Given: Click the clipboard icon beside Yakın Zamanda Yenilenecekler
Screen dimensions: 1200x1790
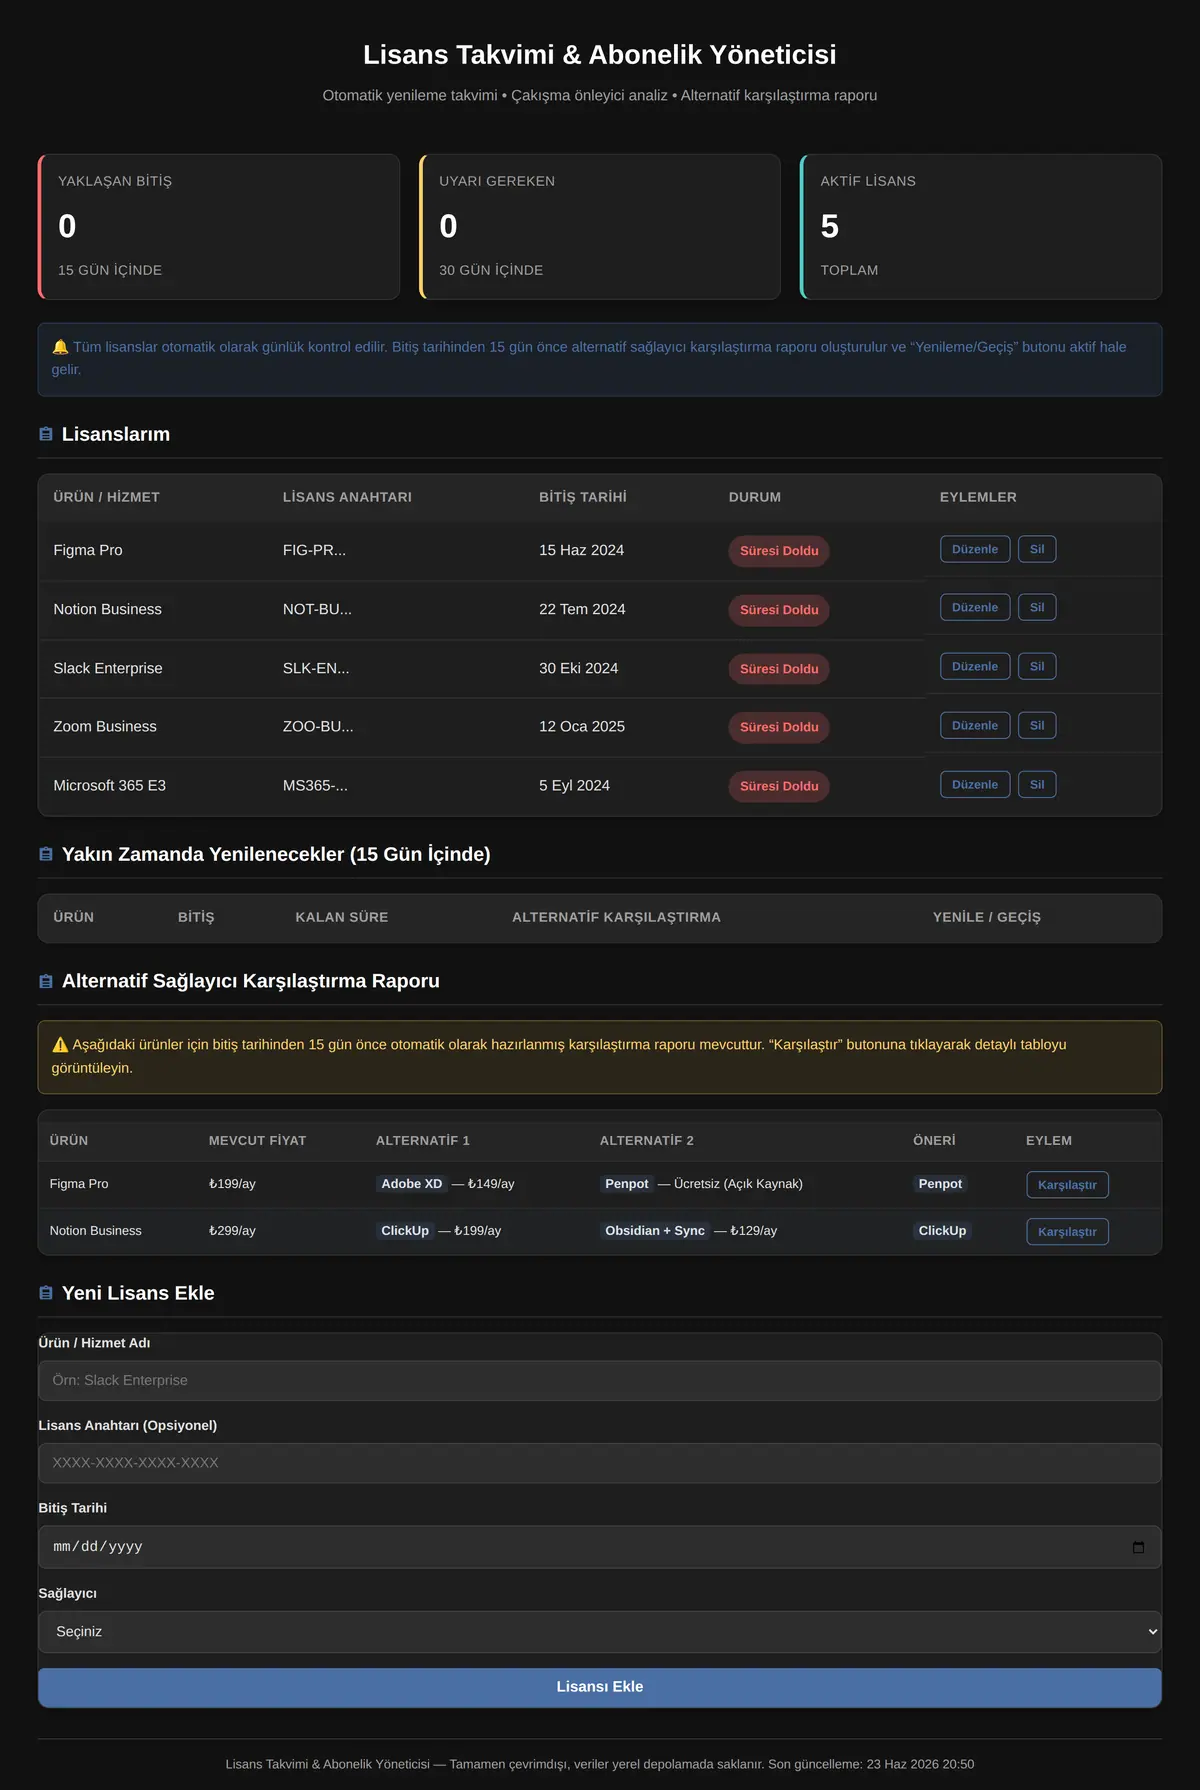Looking at the screenshot, I should (x=46, y=854).
